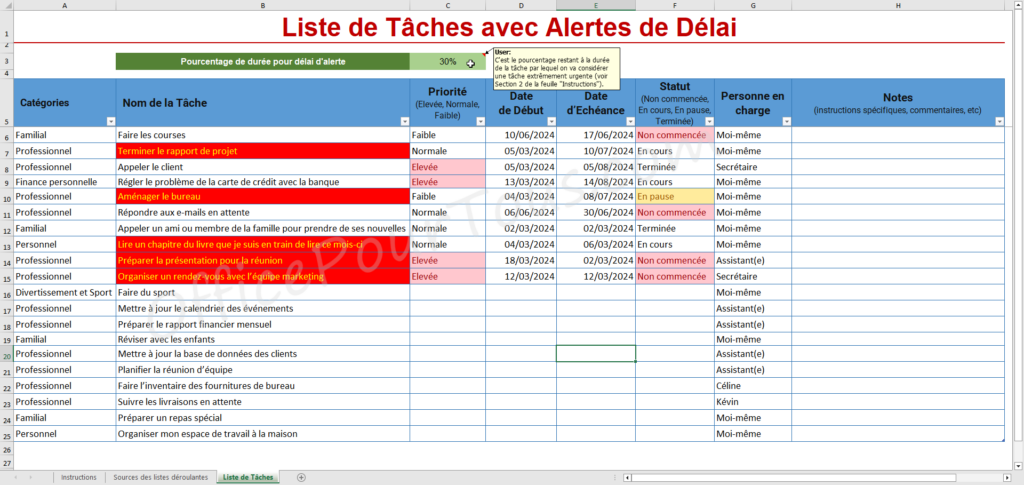1024x485 pixels.
Task: Select the 'Kévin' person in charge cell
Action: point(753,401)
